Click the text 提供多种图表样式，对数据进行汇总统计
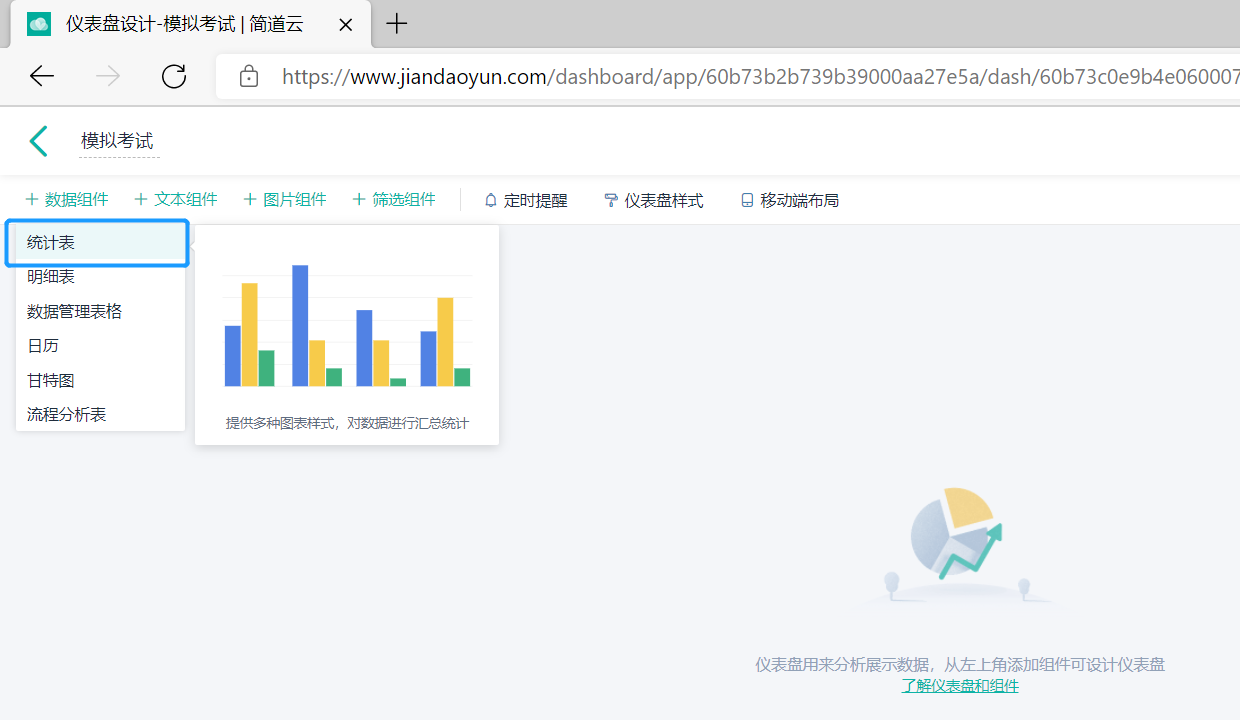This screenshot has height=720, width=1240. pos(347,423)
